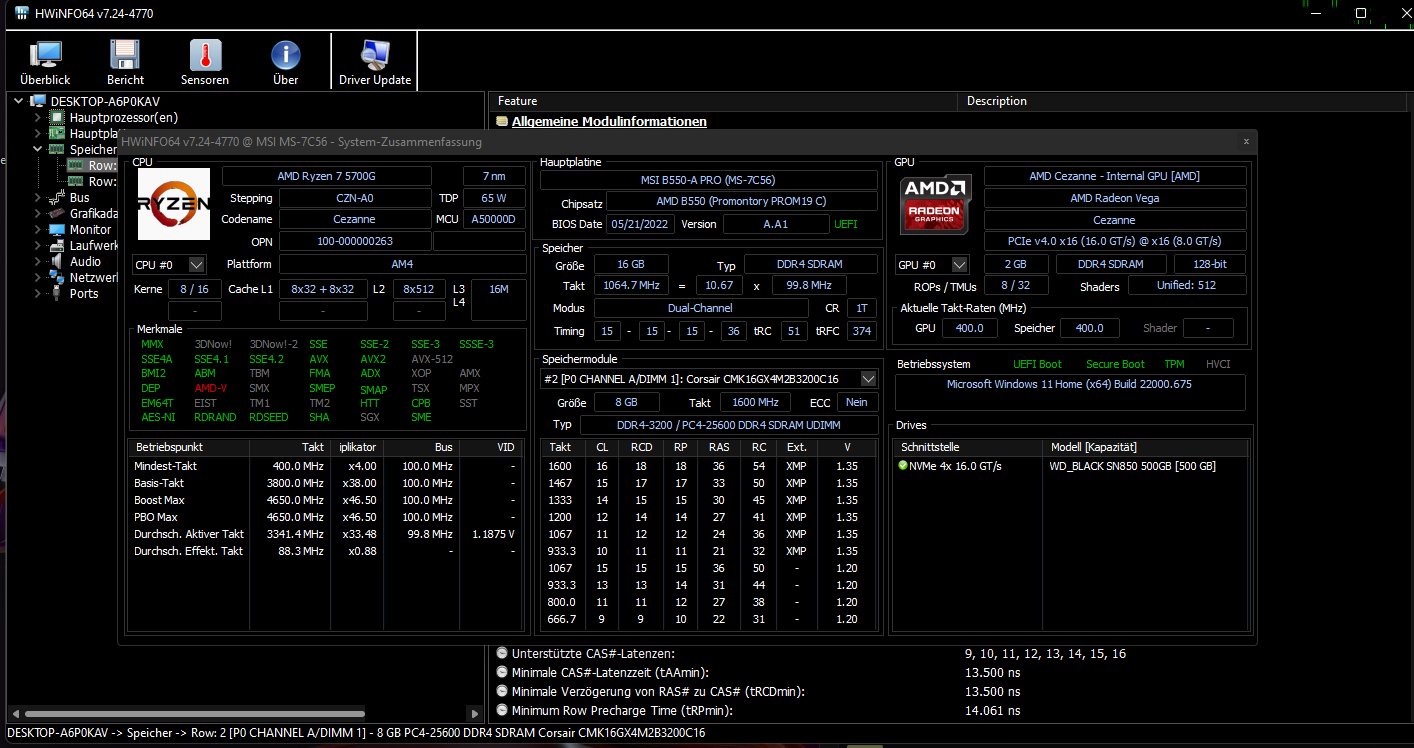Expand the Bus node chevron
Image resolution: width=1414 pixels, height=748 pixels.
point(38,198)
